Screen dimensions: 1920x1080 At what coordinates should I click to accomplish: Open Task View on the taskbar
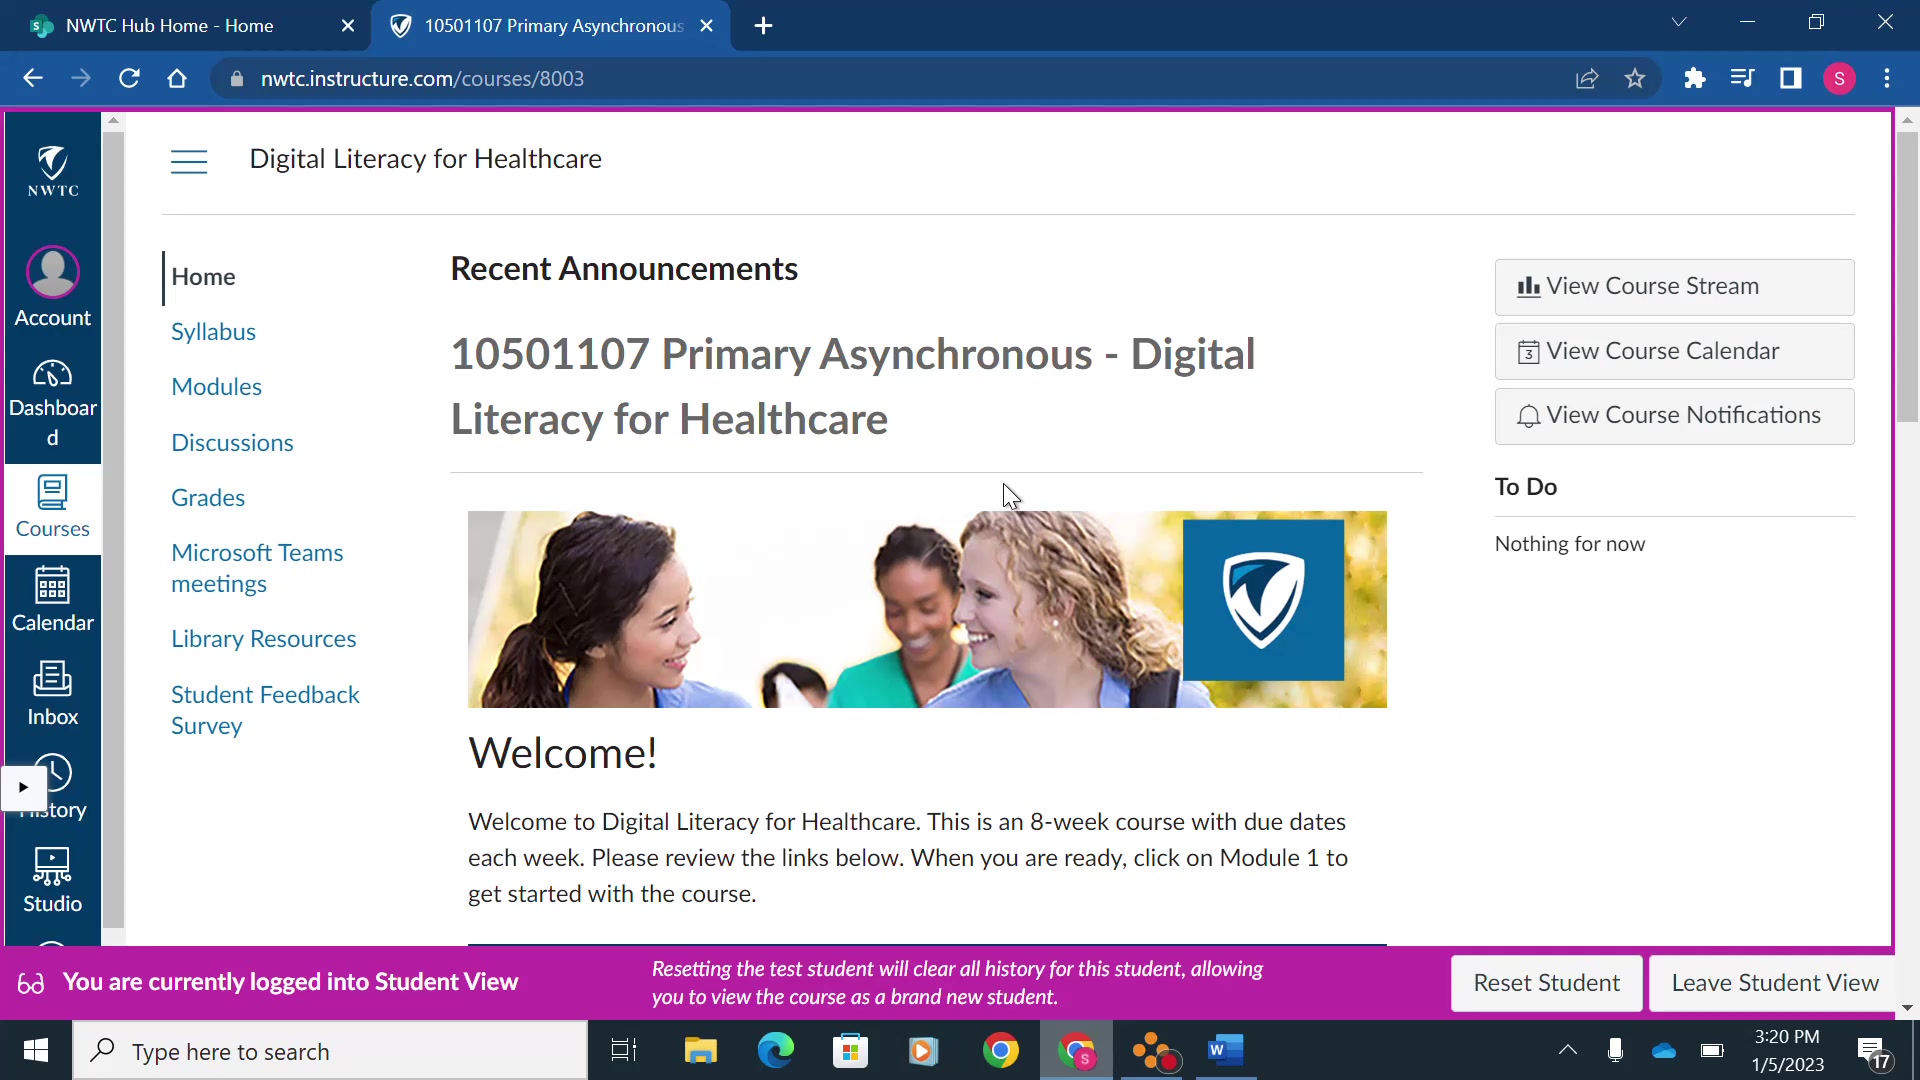[624, 1051]
